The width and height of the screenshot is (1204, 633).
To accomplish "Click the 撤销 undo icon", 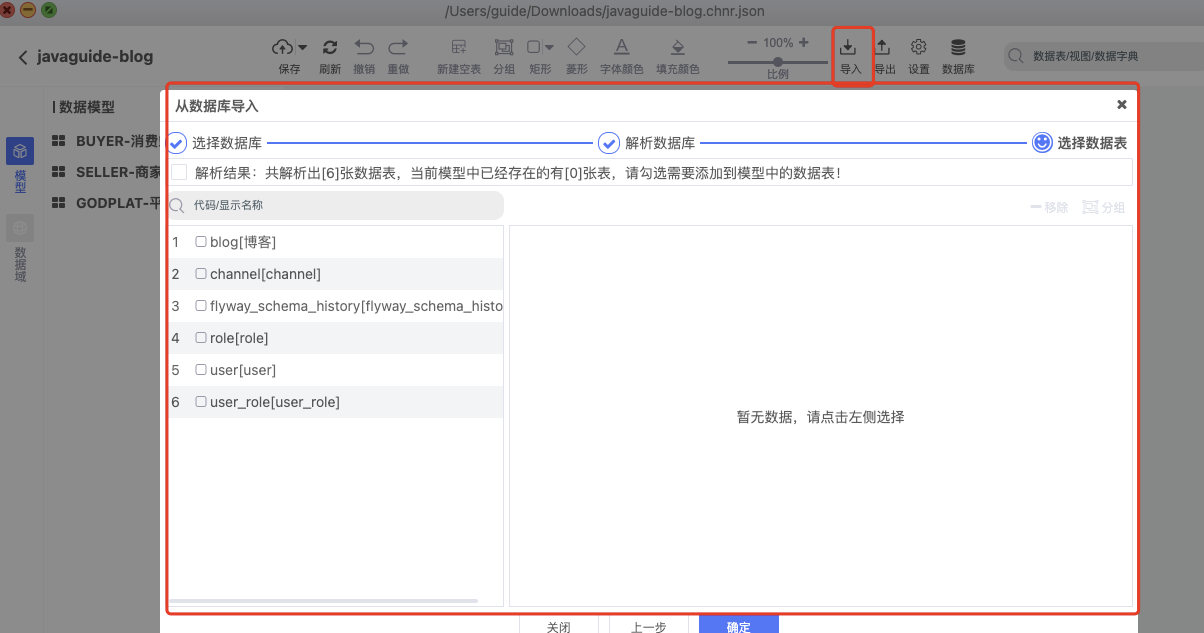I will [x=364, y=48].
